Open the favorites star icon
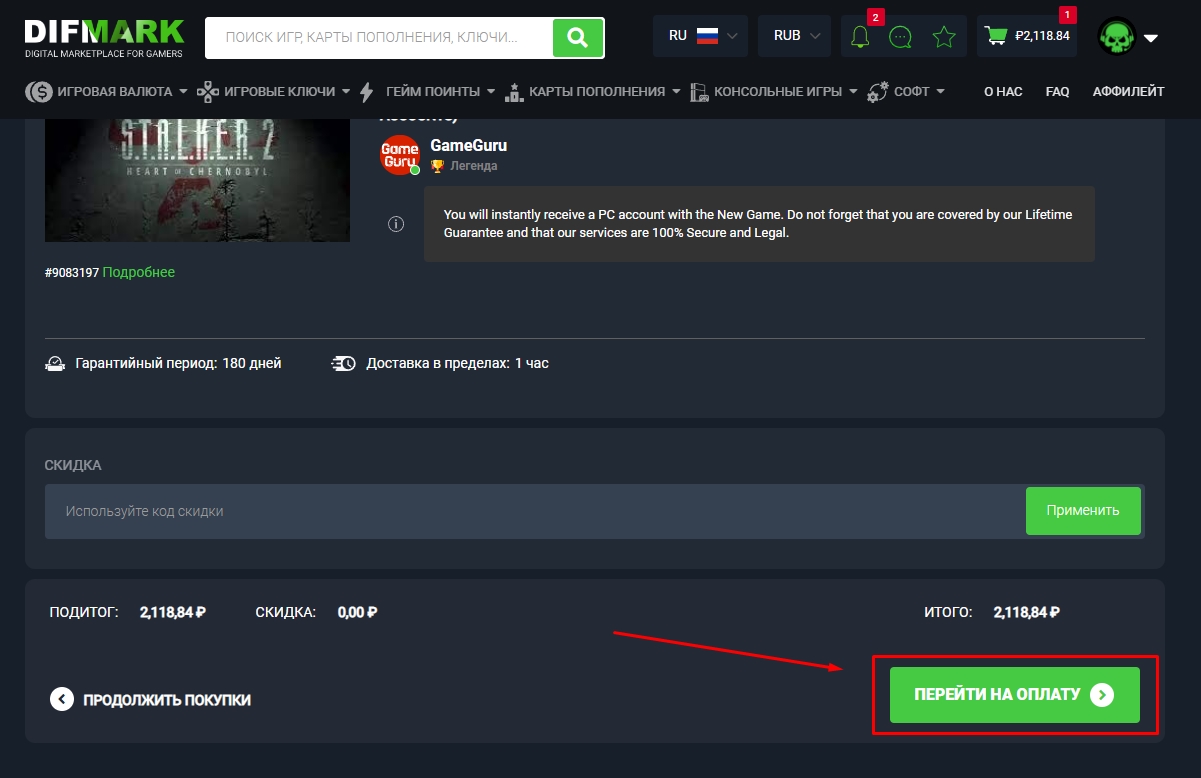The width and height of the screenshot is (1201, 778). point(944,37)
